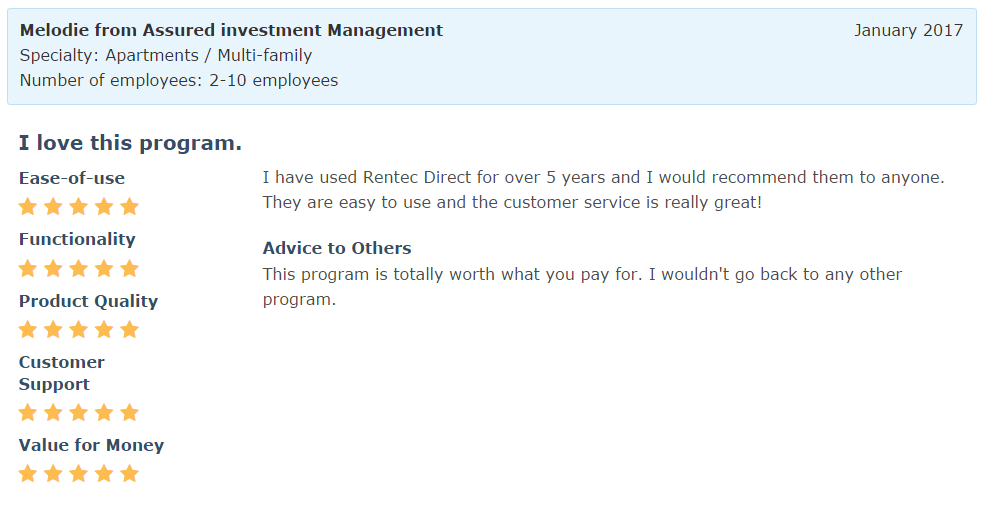Click the first star under Ease-of-use
Image resolution: width=984 pixels, height=511 pixels.
click(x=28, y=207)
